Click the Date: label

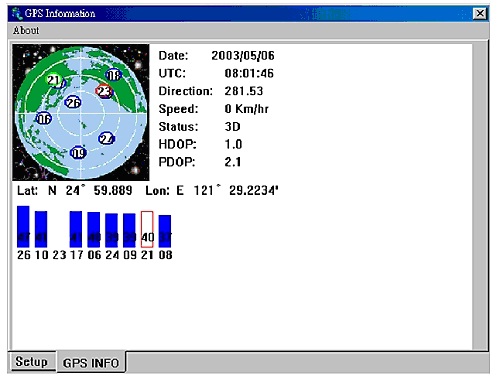pyautogui.click(x=173, y=56)
